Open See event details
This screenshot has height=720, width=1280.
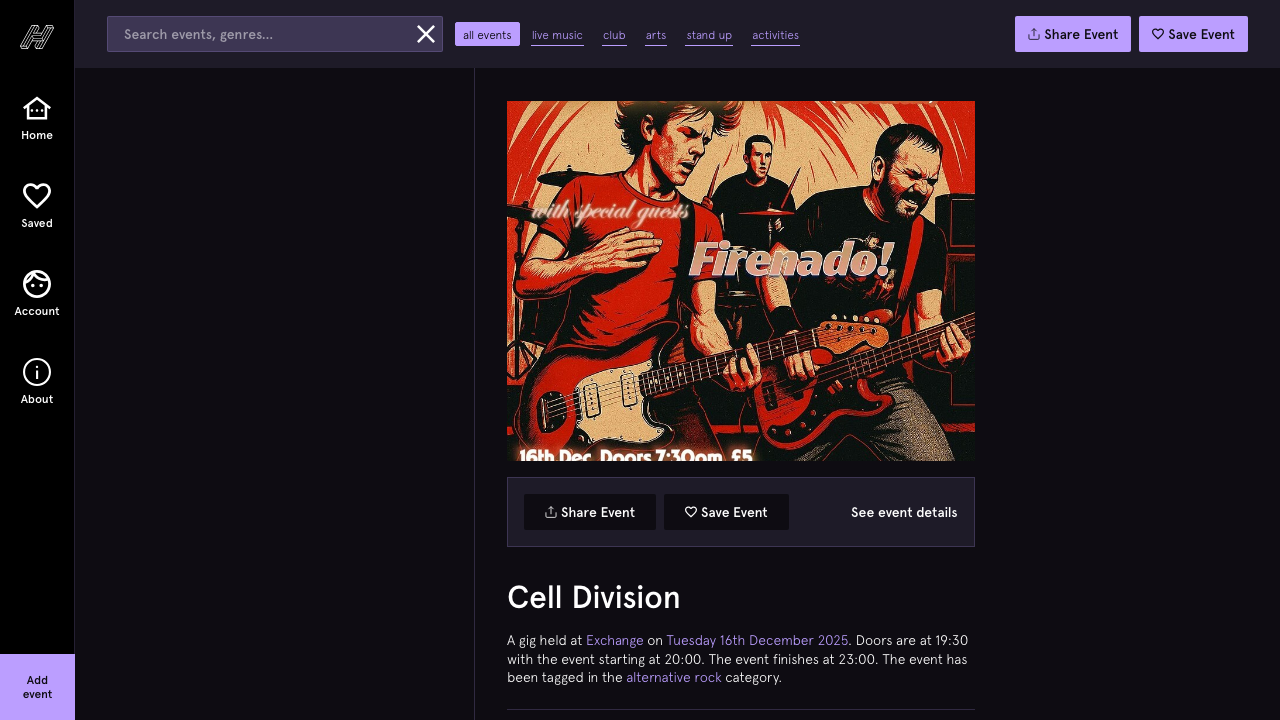point(903,512)
